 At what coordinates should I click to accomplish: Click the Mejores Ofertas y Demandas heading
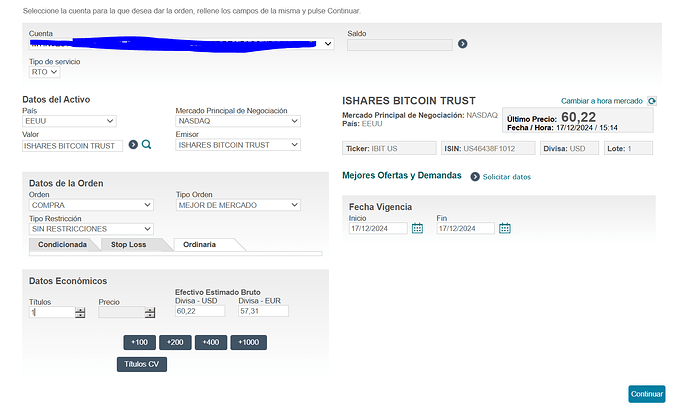point(402,175)
